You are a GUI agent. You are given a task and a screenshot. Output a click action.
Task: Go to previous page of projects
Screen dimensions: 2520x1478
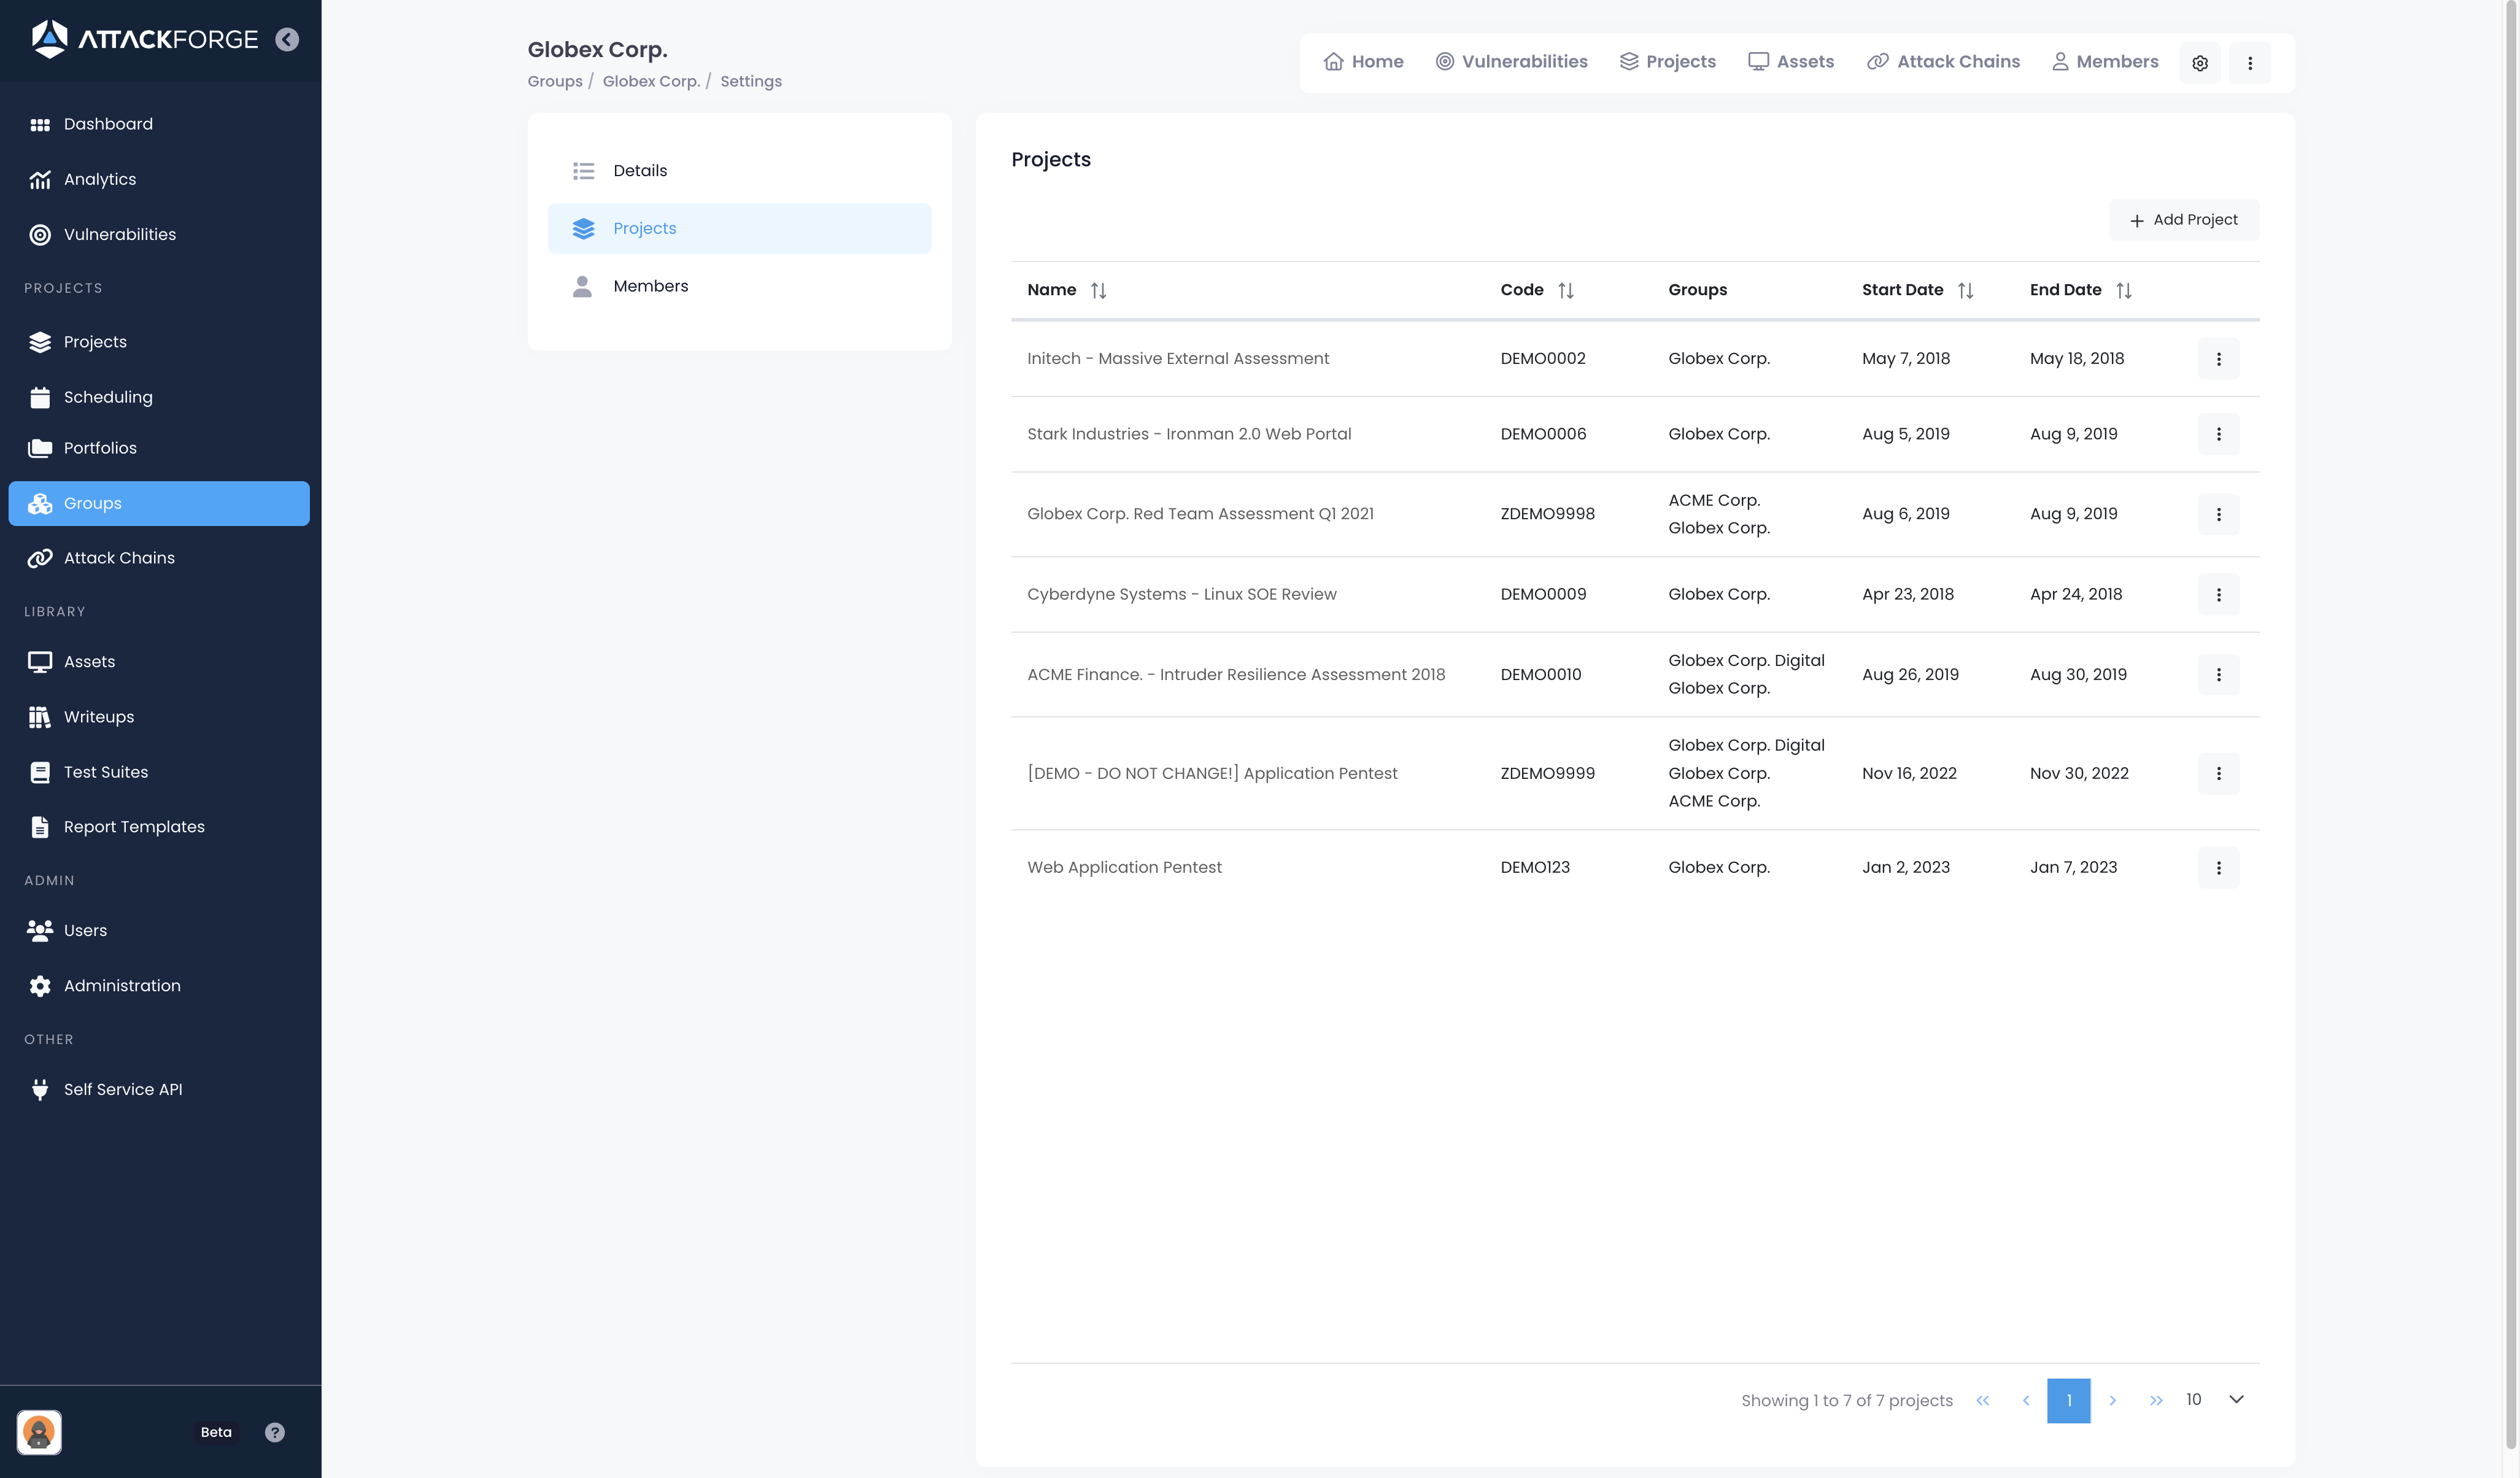[2025, 1401]
